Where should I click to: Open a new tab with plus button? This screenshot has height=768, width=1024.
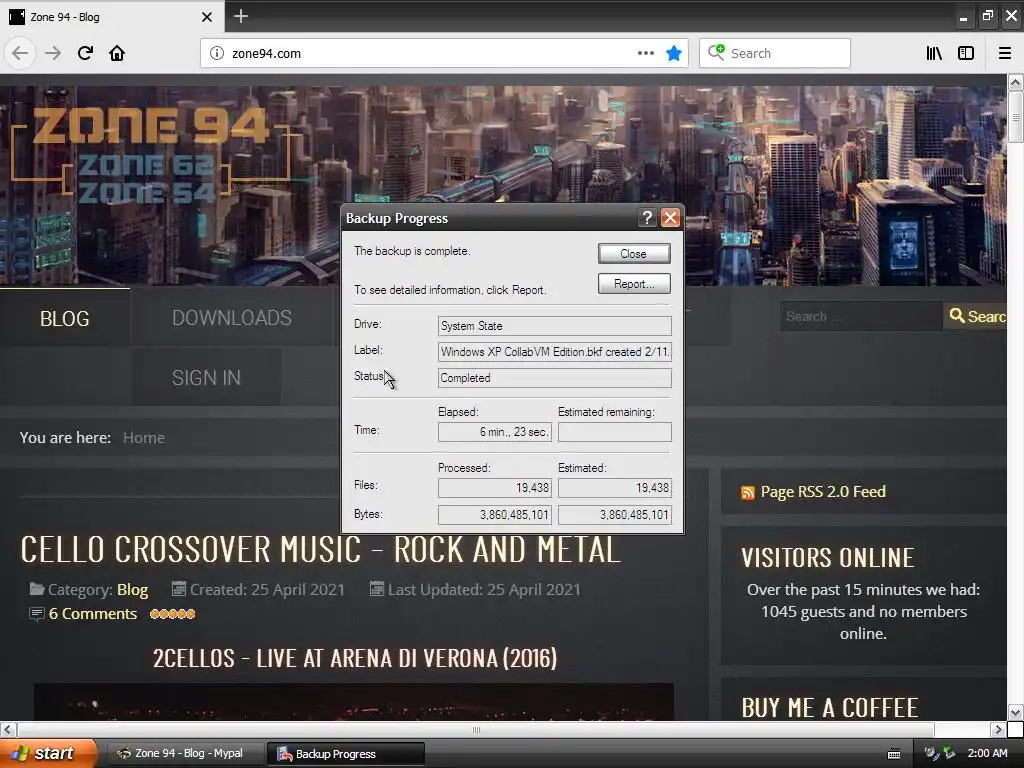tap(240, 16)
